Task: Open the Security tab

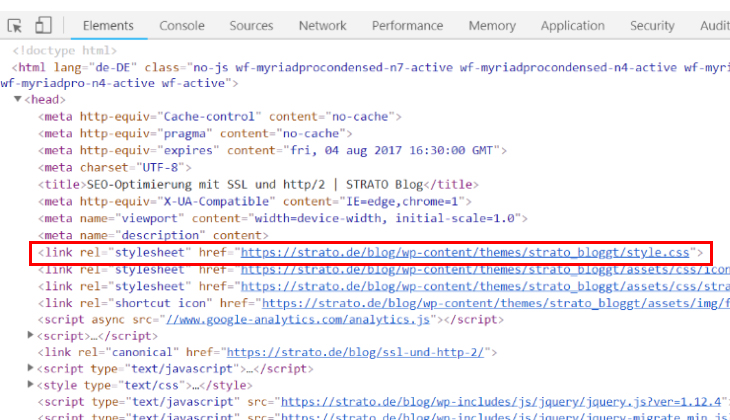Action: pos(652,26)
